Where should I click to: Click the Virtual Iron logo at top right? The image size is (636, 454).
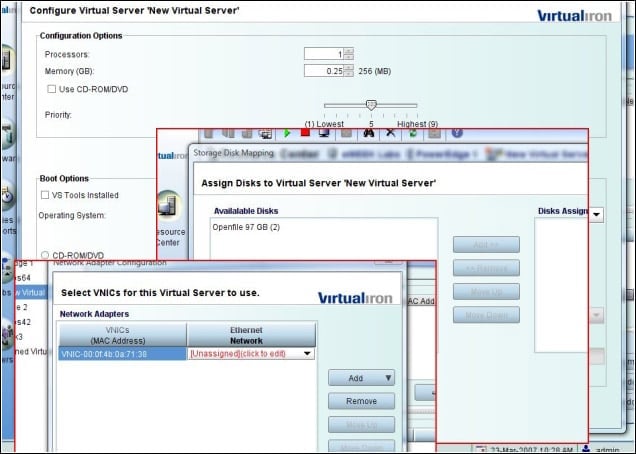pyautogui.click(x=574, y=16)
